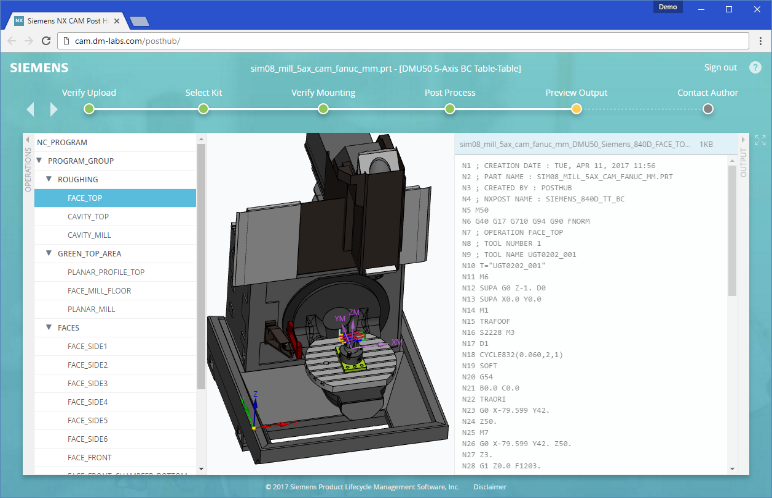This screenshot has height=498, width=772.
Task: Click the page info icon in address bar
Action: click(x=66, y=41)
